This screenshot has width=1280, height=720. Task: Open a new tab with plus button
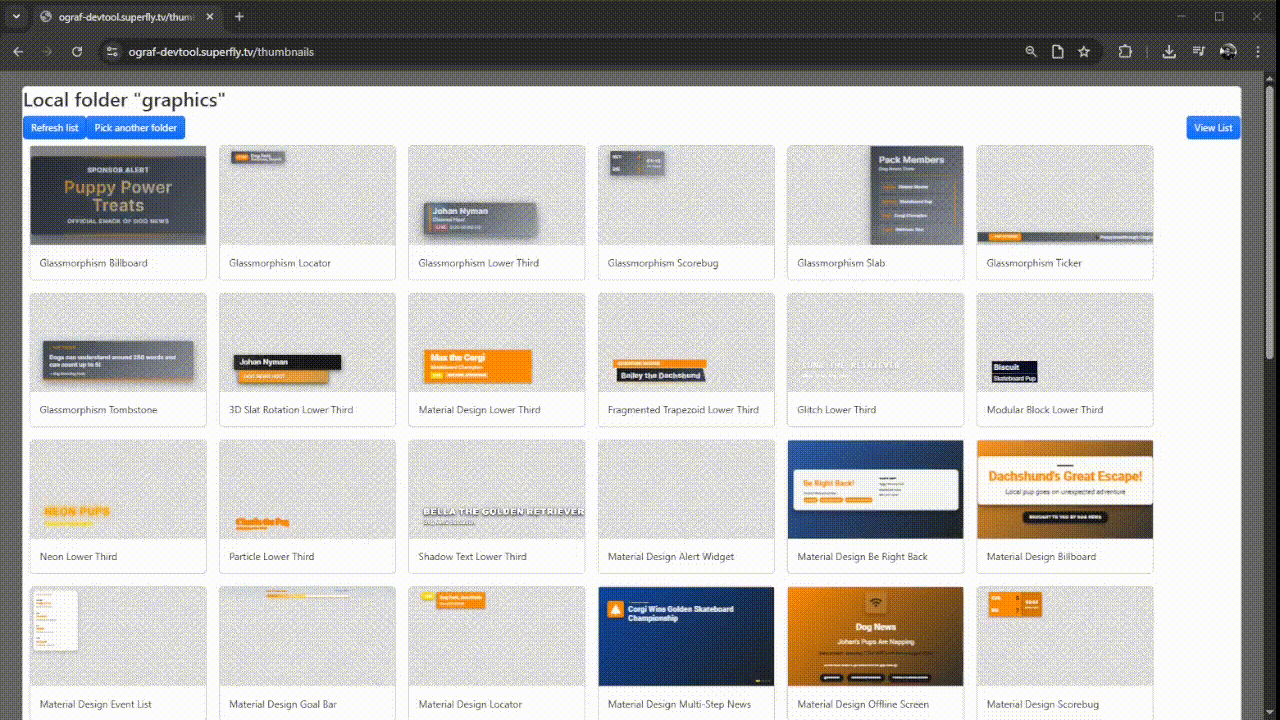tap(239, 17)
